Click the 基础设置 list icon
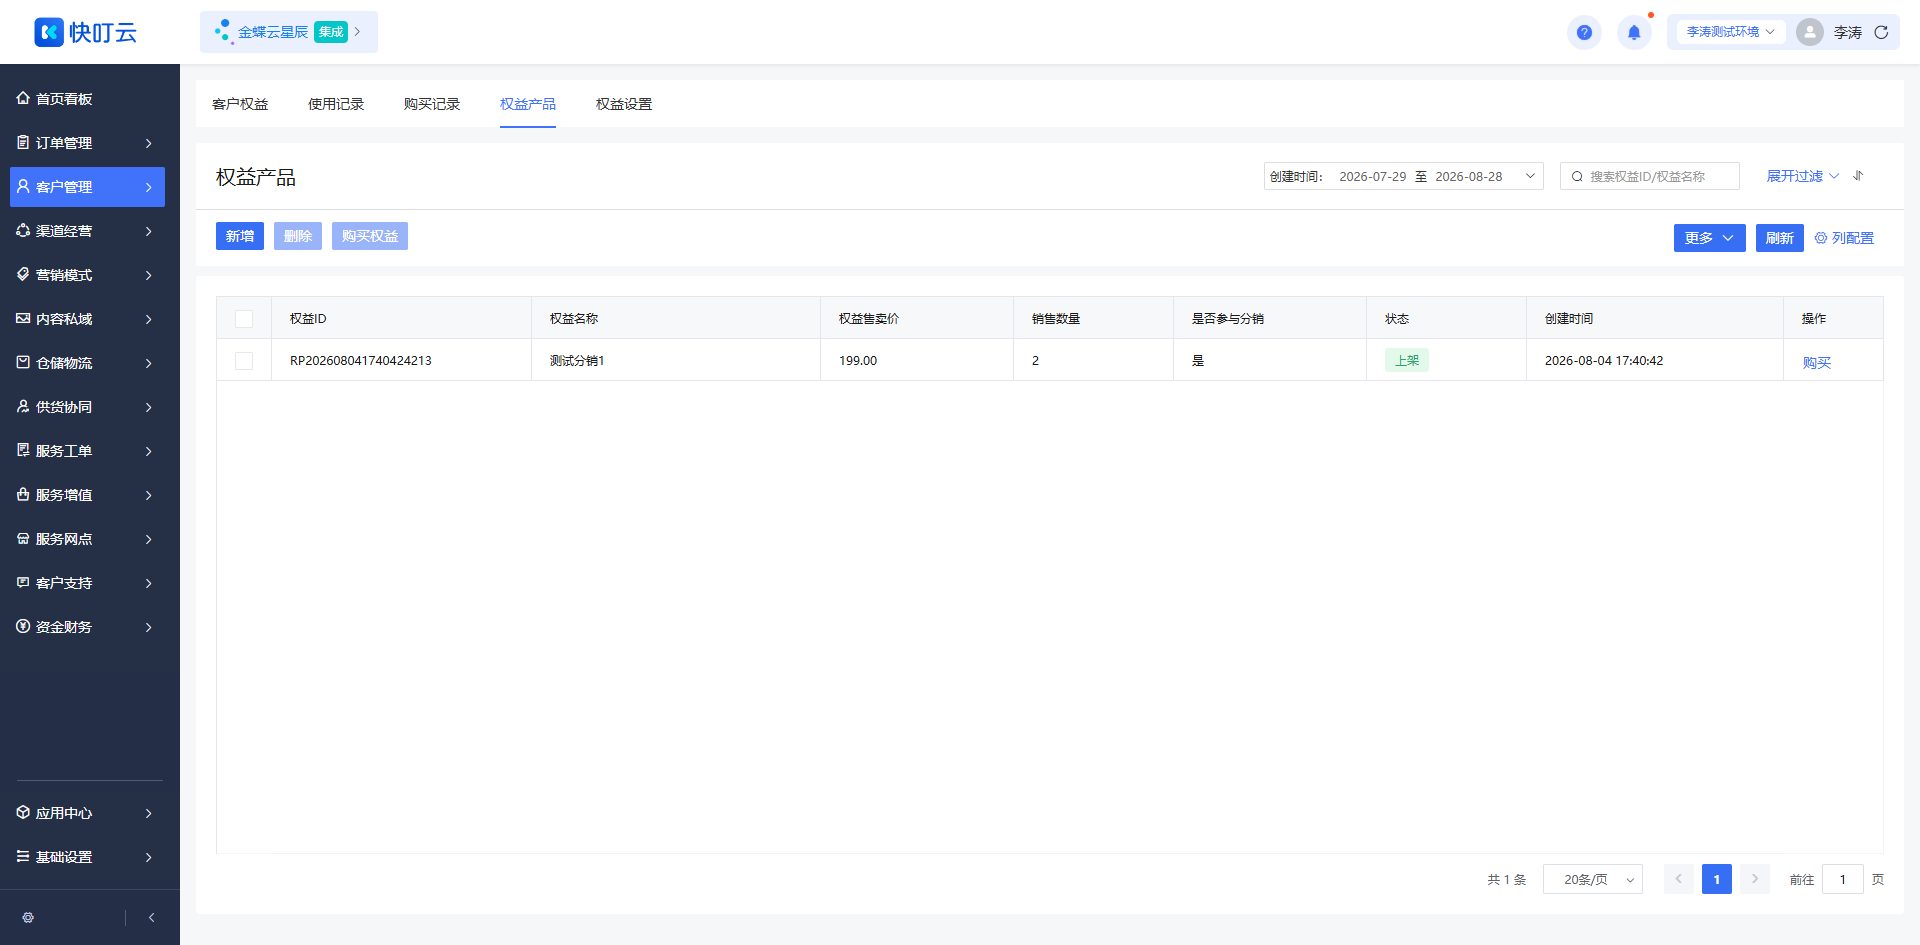The image size is (1920, 945). coord(23,856)
